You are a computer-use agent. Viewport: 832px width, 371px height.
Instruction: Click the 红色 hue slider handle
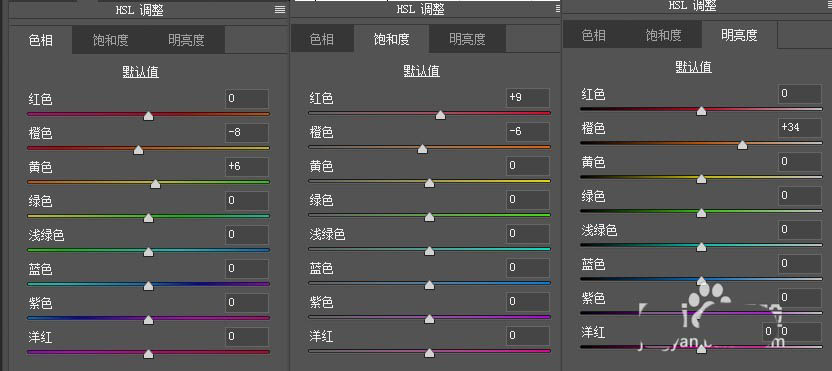(x=149, y=116)
